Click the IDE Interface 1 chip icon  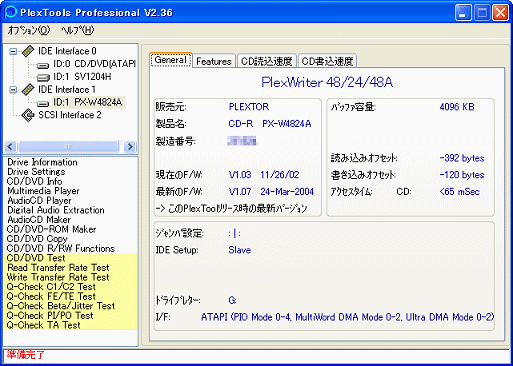[28, 89]
